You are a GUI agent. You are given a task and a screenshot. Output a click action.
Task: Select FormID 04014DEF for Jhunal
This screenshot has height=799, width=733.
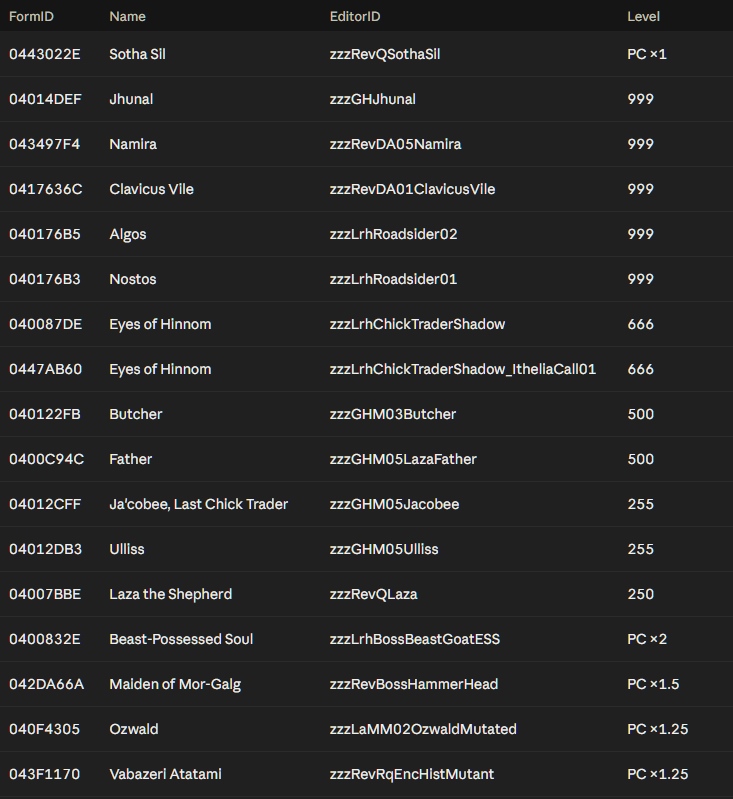pos(45,99)
